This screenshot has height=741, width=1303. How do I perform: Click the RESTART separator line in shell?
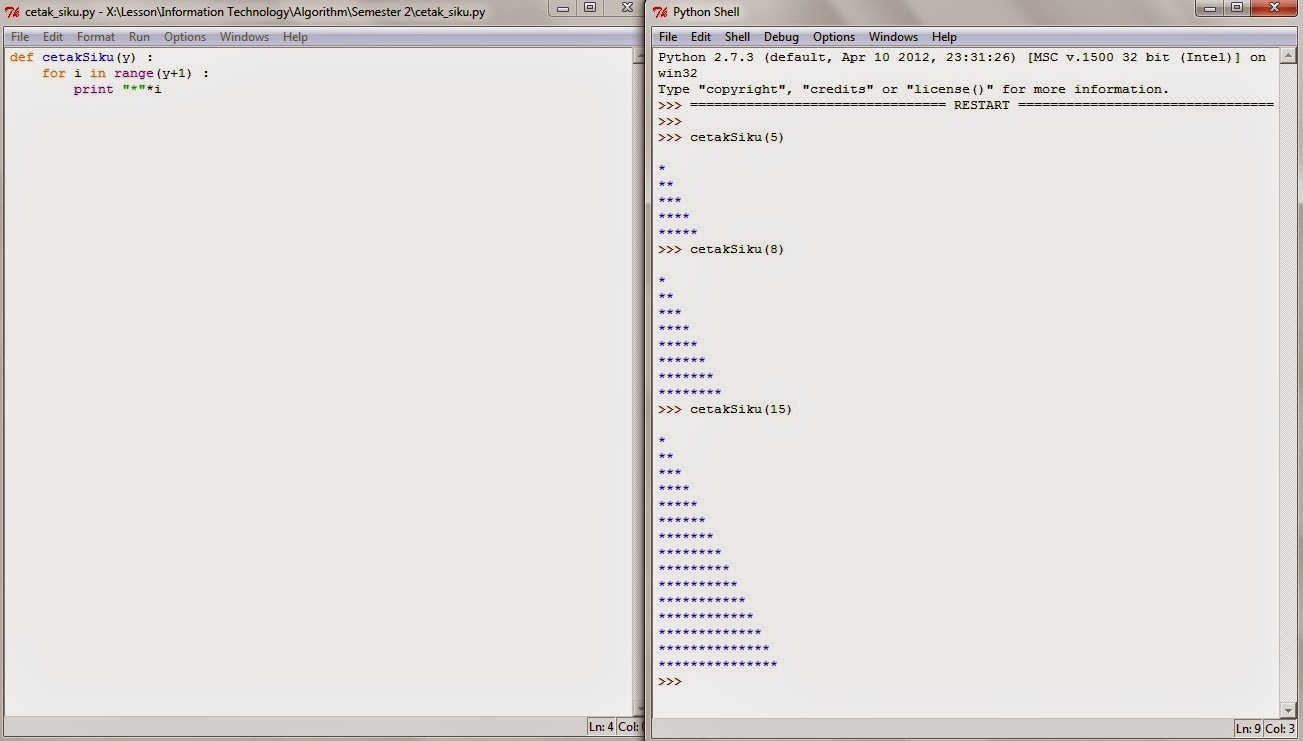click(982, 105)
